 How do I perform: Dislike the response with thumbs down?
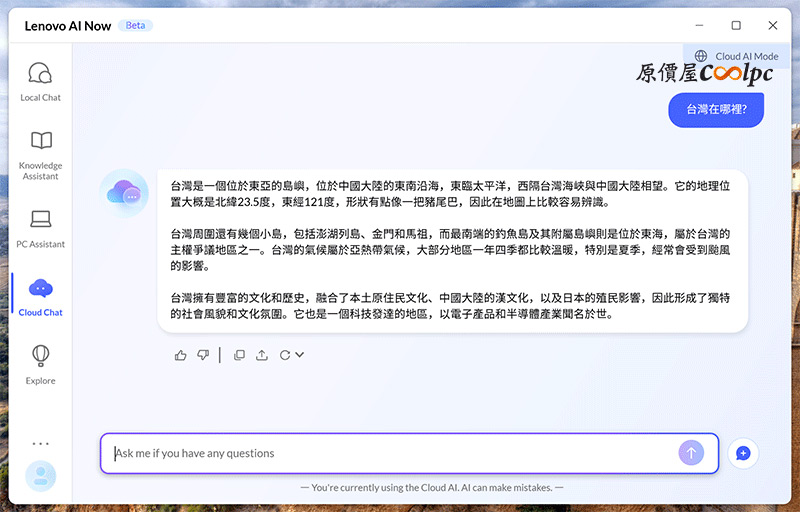pyautogui.click(x=203, y=355)
